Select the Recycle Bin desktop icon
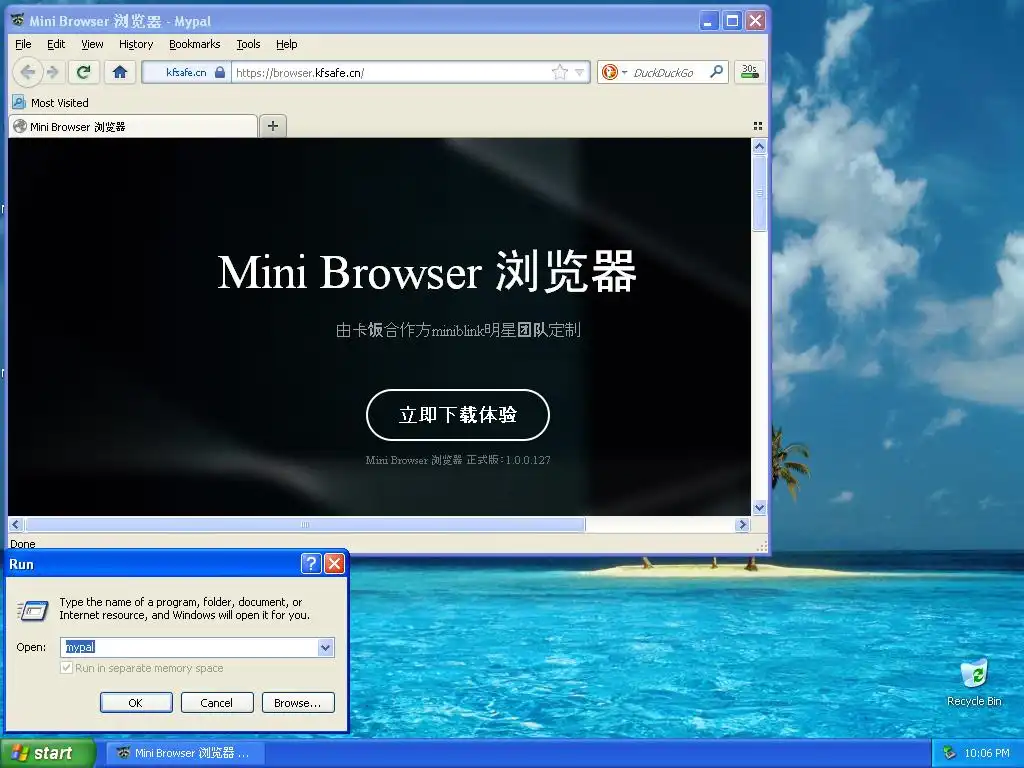1024x768 pixels. (974, 683)
